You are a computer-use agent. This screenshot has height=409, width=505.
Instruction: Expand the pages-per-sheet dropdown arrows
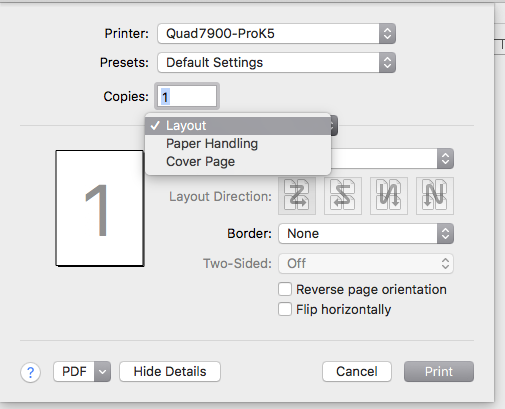[x=445, y=158]
